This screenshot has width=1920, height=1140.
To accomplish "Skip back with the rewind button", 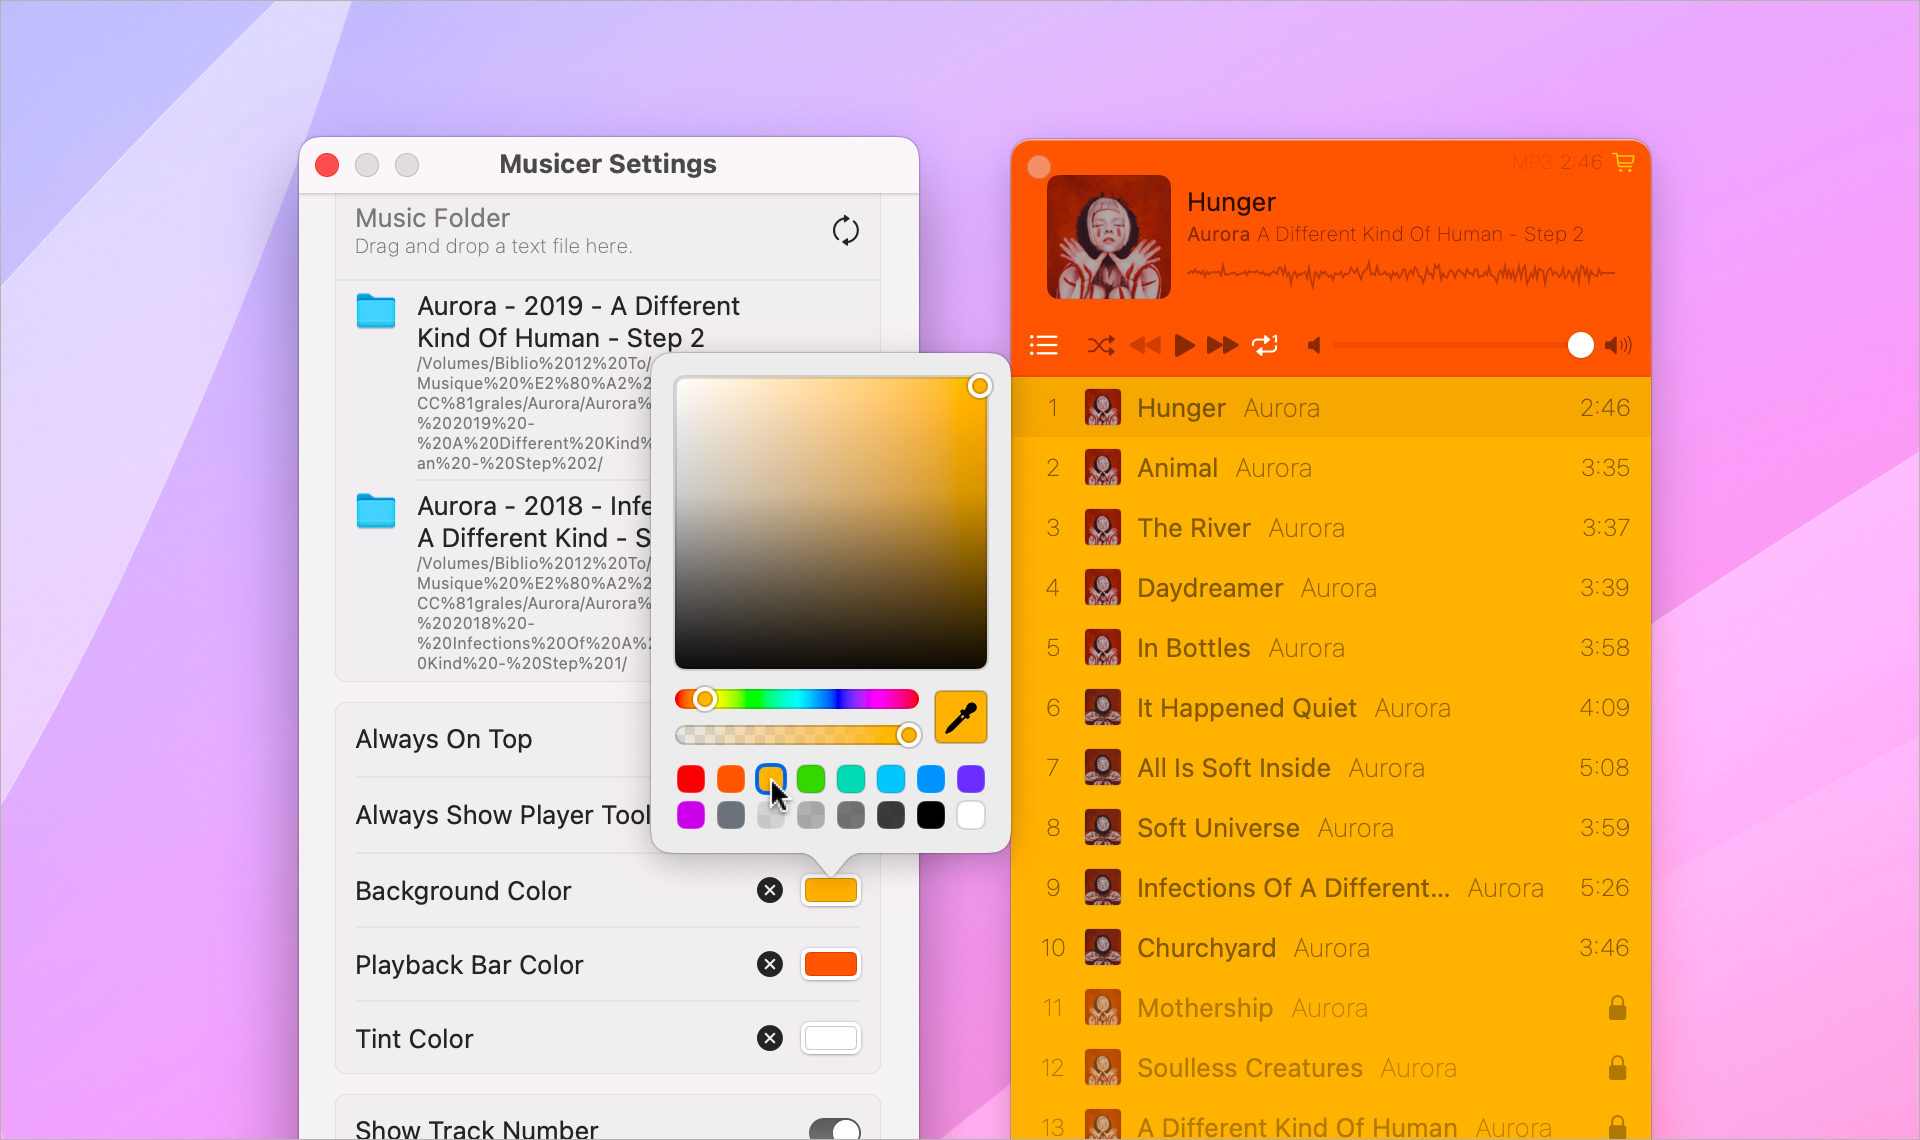I will (x=1145, y=345).
